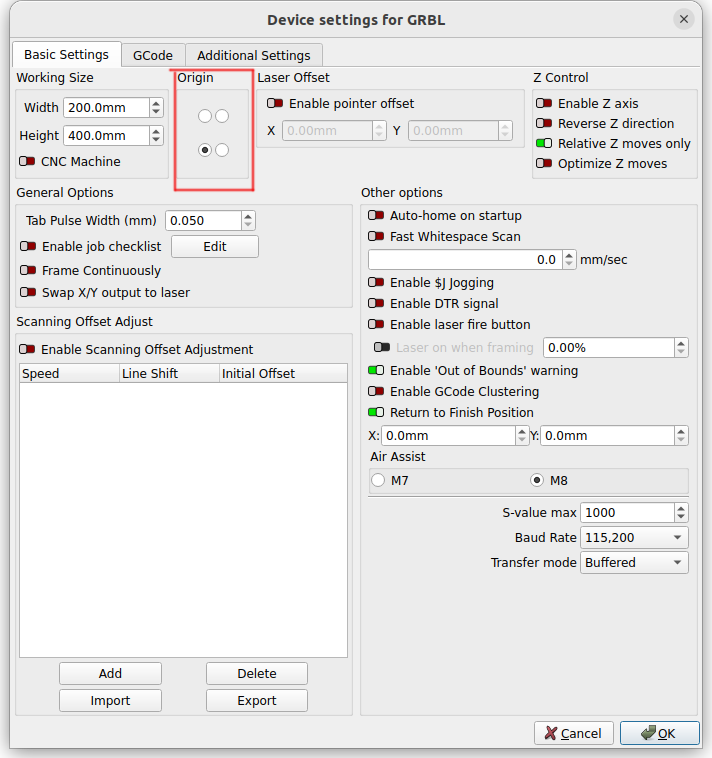Click the Add button
Screen dimensions: 712x758
tap(110, 673)
